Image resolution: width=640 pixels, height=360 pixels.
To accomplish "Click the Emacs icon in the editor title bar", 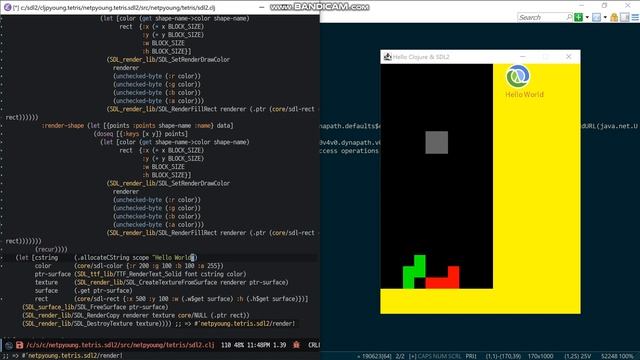I will pyautogui.click(x=7, y=7).
